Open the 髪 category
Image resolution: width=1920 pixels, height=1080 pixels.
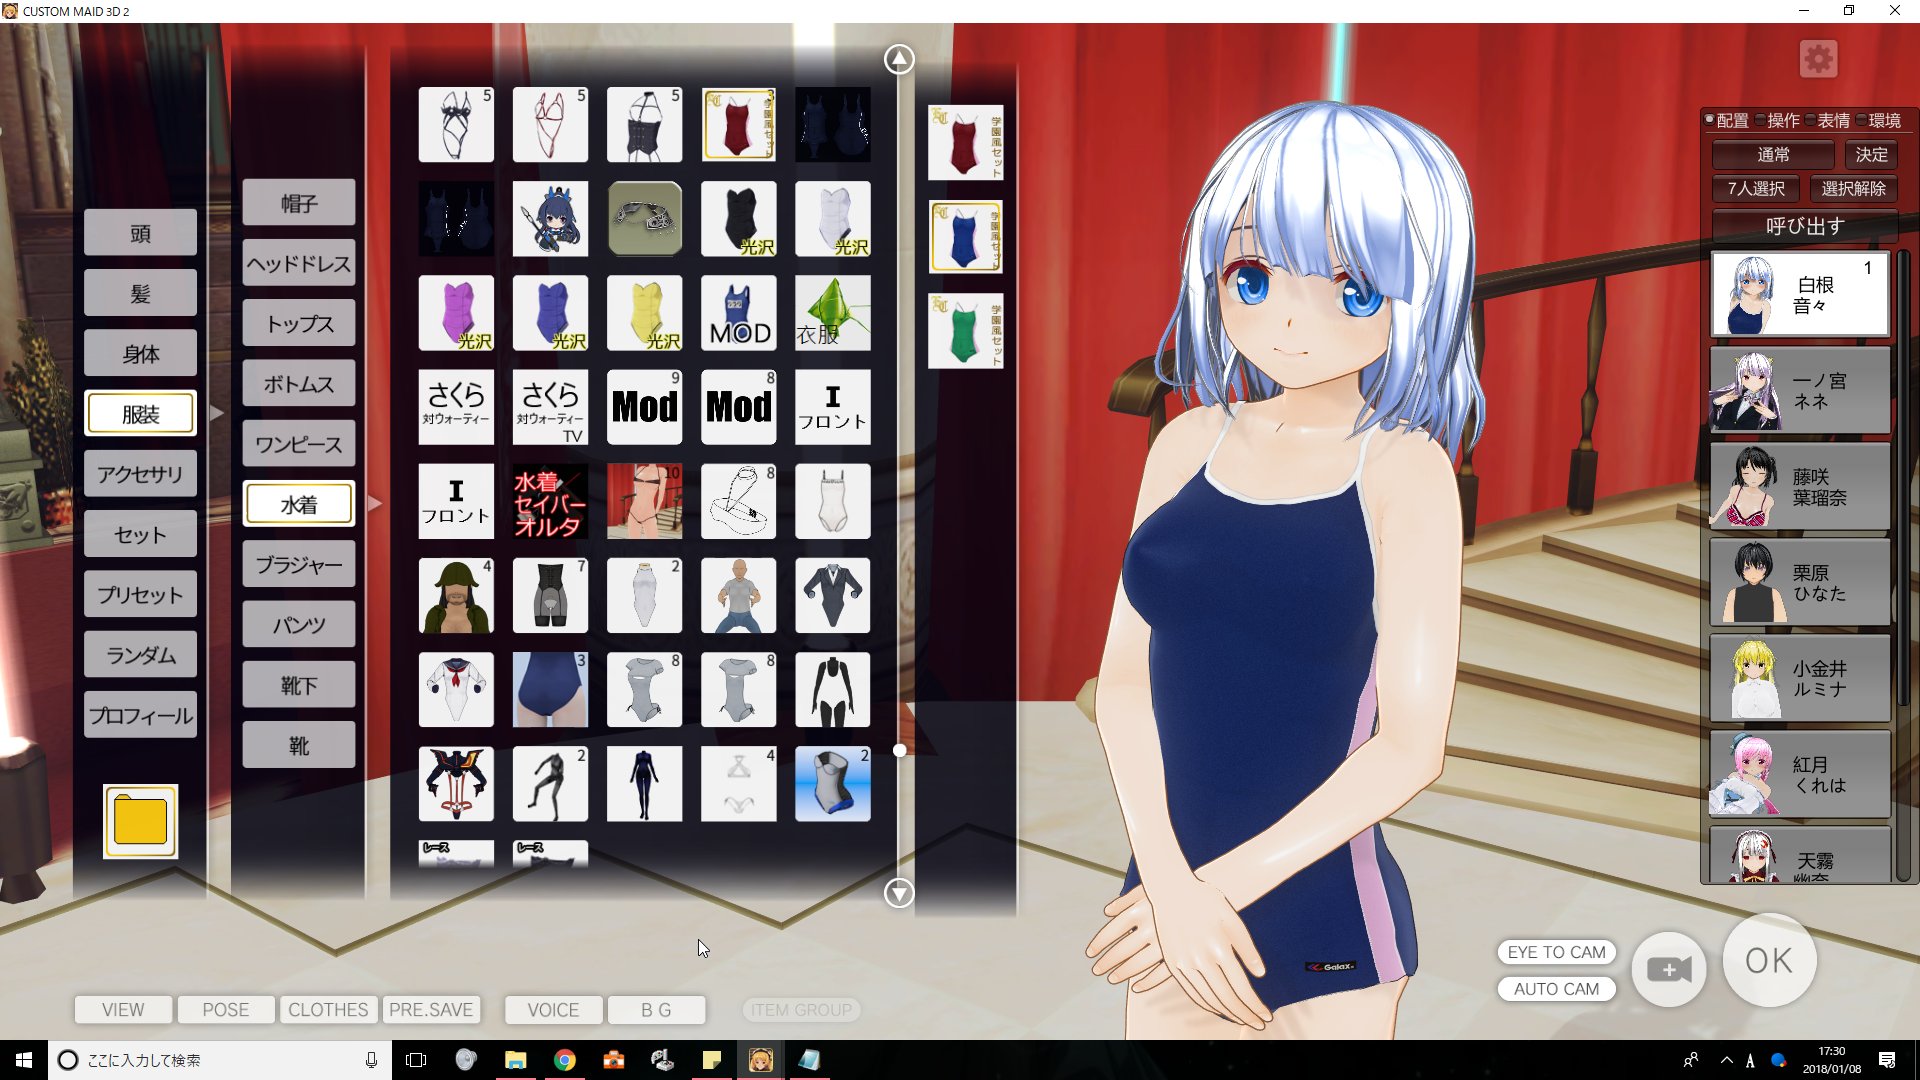[x=140, y=293]
